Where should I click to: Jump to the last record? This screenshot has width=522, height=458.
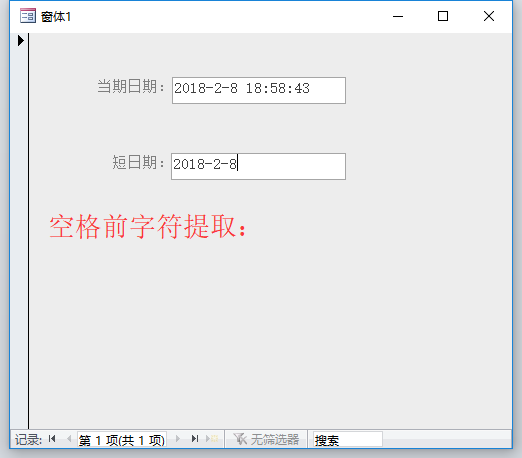point(195,439)
